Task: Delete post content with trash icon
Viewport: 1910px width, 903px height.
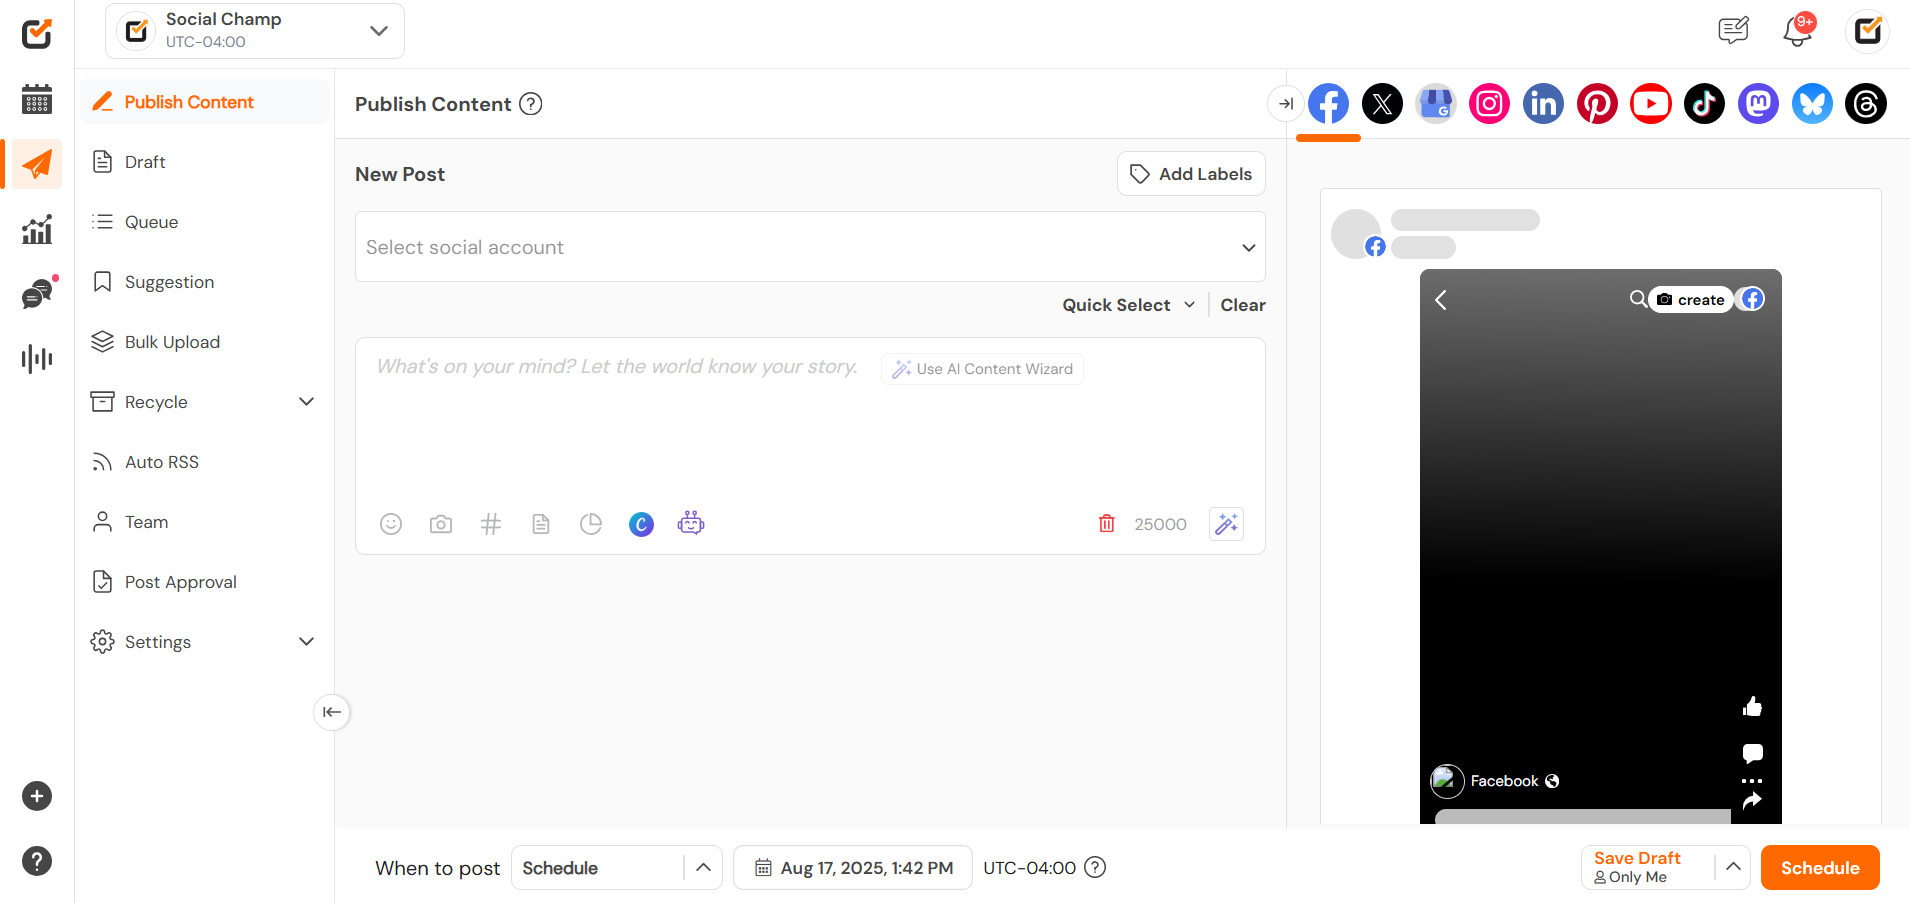Action: [x=1107, y=523]
